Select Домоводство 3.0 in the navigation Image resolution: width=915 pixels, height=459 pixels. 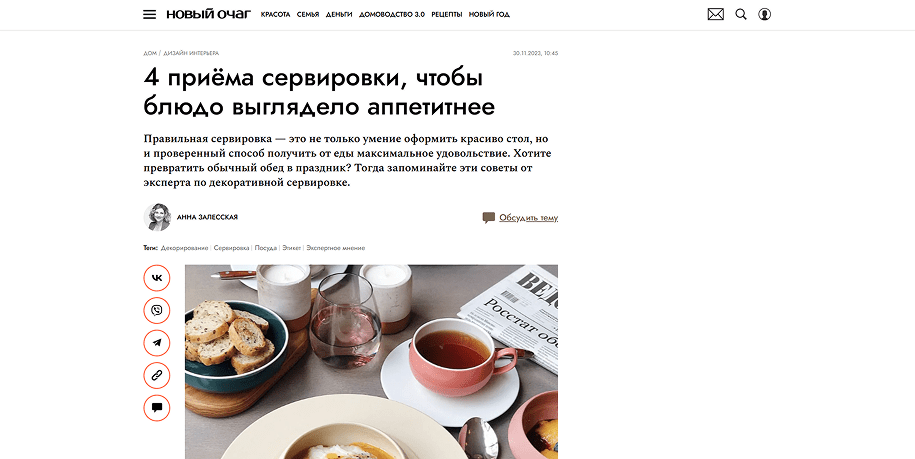coord(392,15)
